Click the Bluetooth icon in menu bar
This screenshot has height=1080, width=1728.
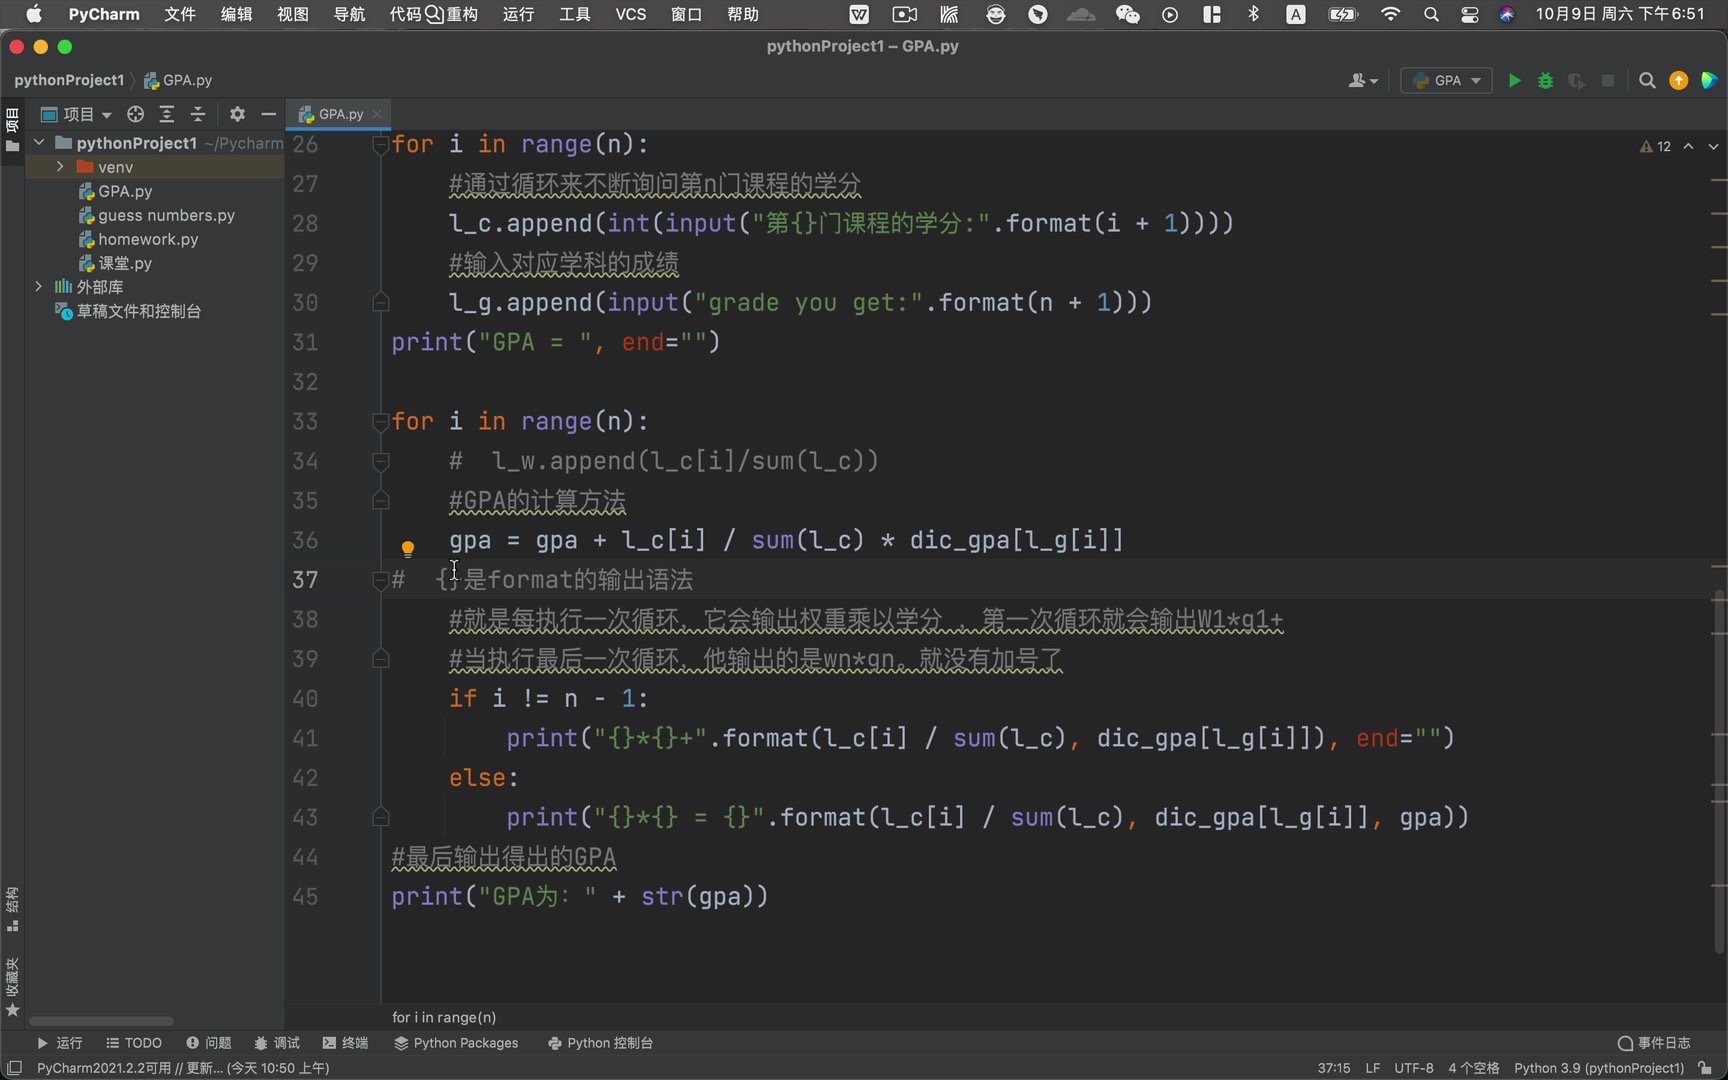pyautogui.click(x=1253, y=14)
